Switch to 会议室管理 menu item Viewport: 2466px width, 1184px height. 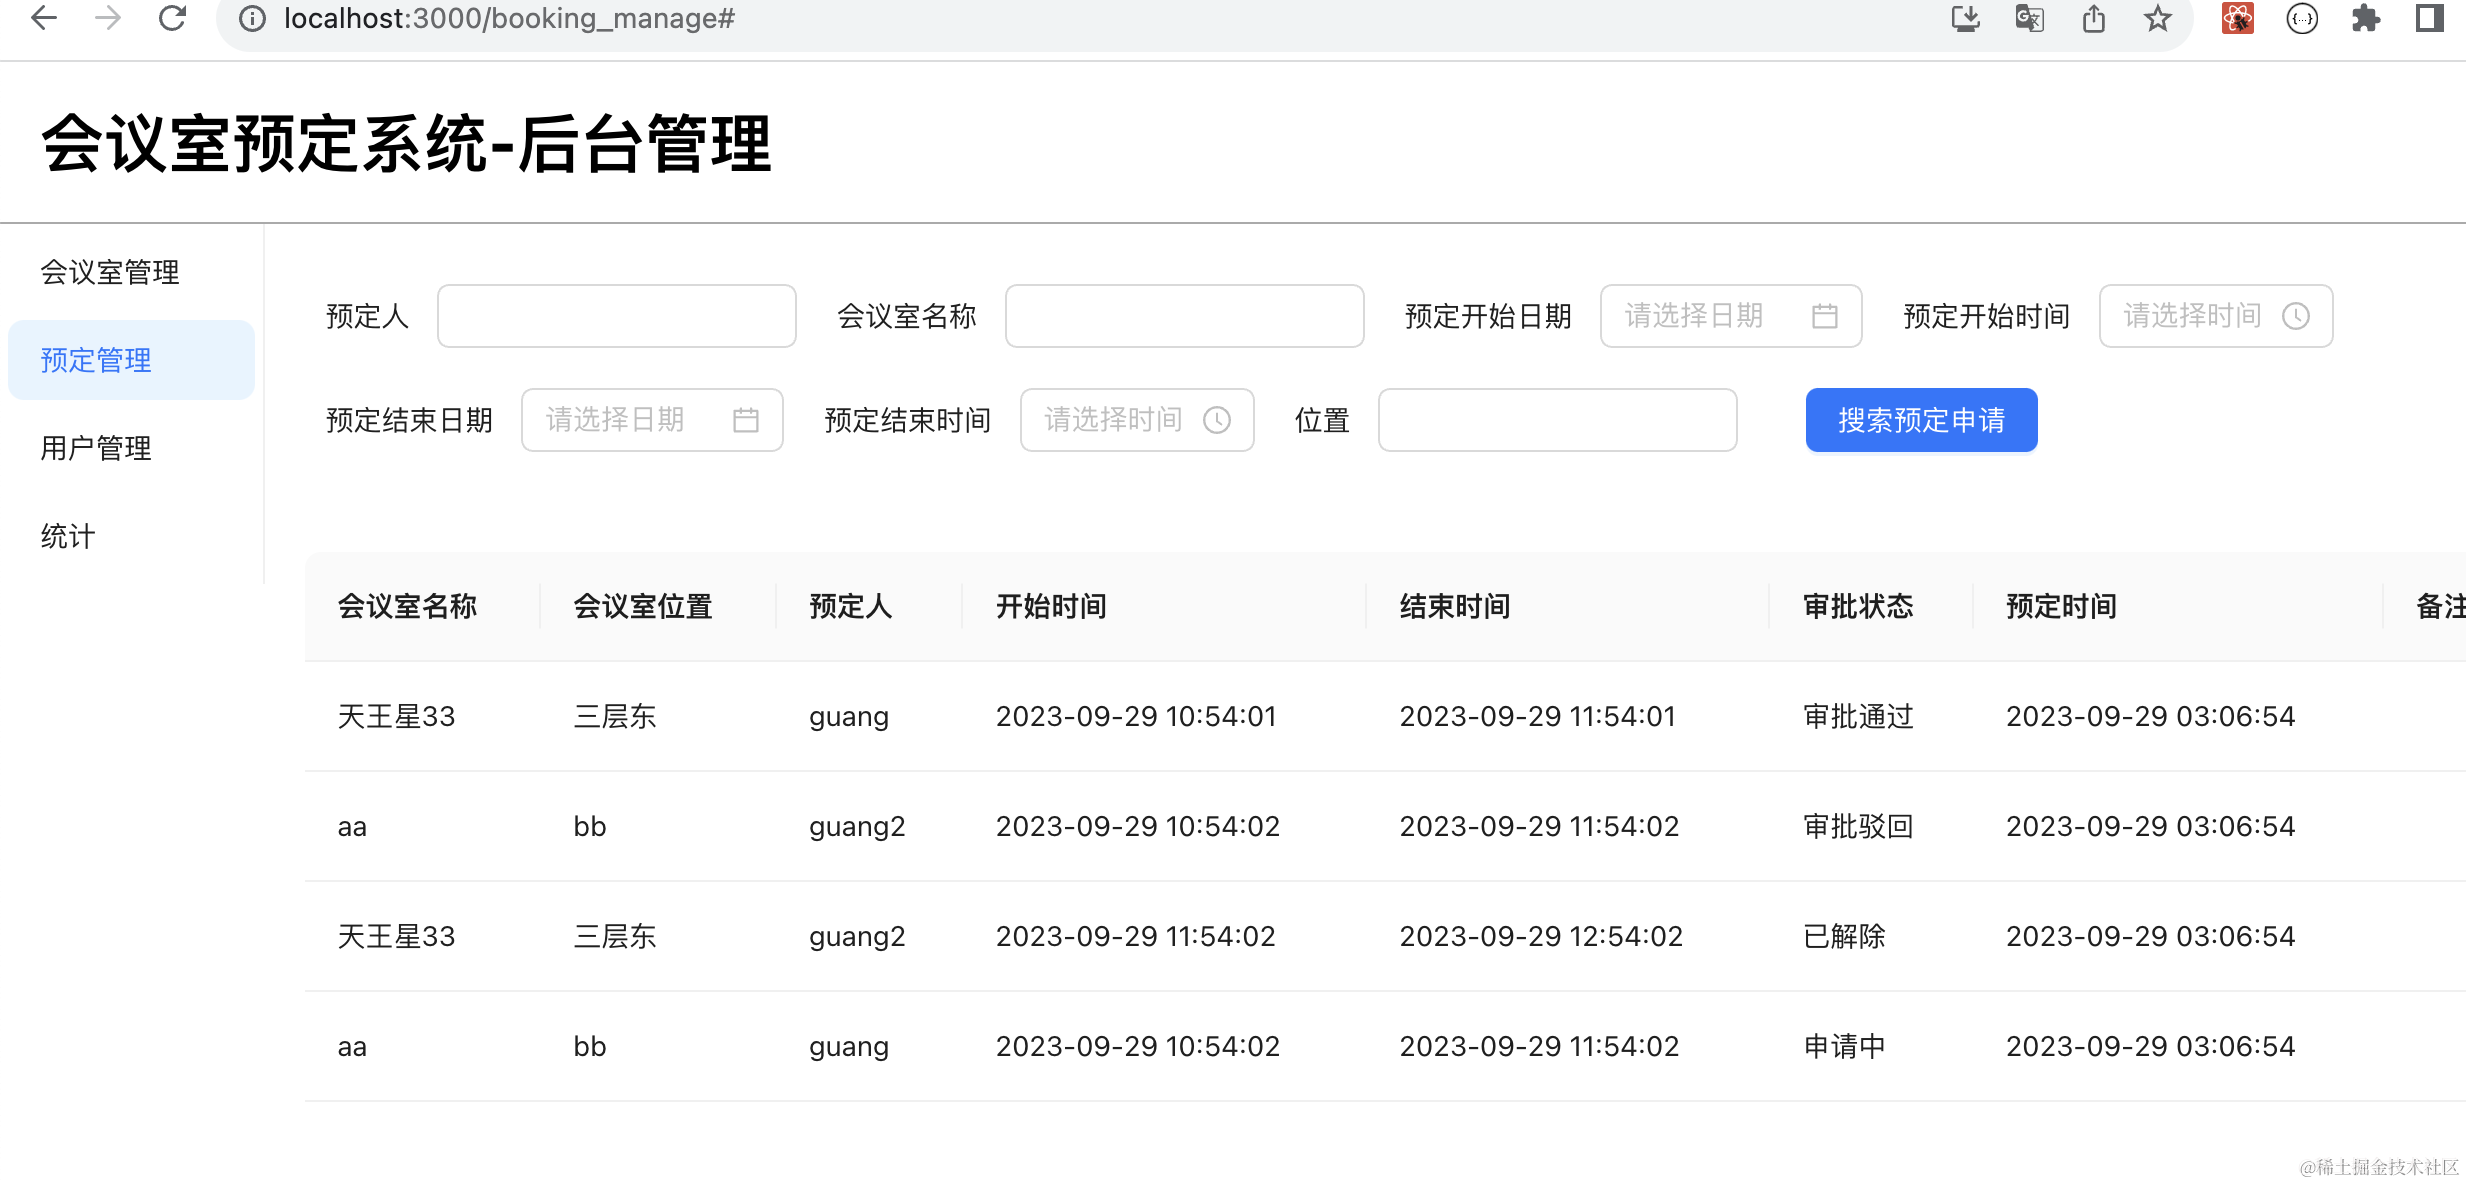click(x=110, y=272)
